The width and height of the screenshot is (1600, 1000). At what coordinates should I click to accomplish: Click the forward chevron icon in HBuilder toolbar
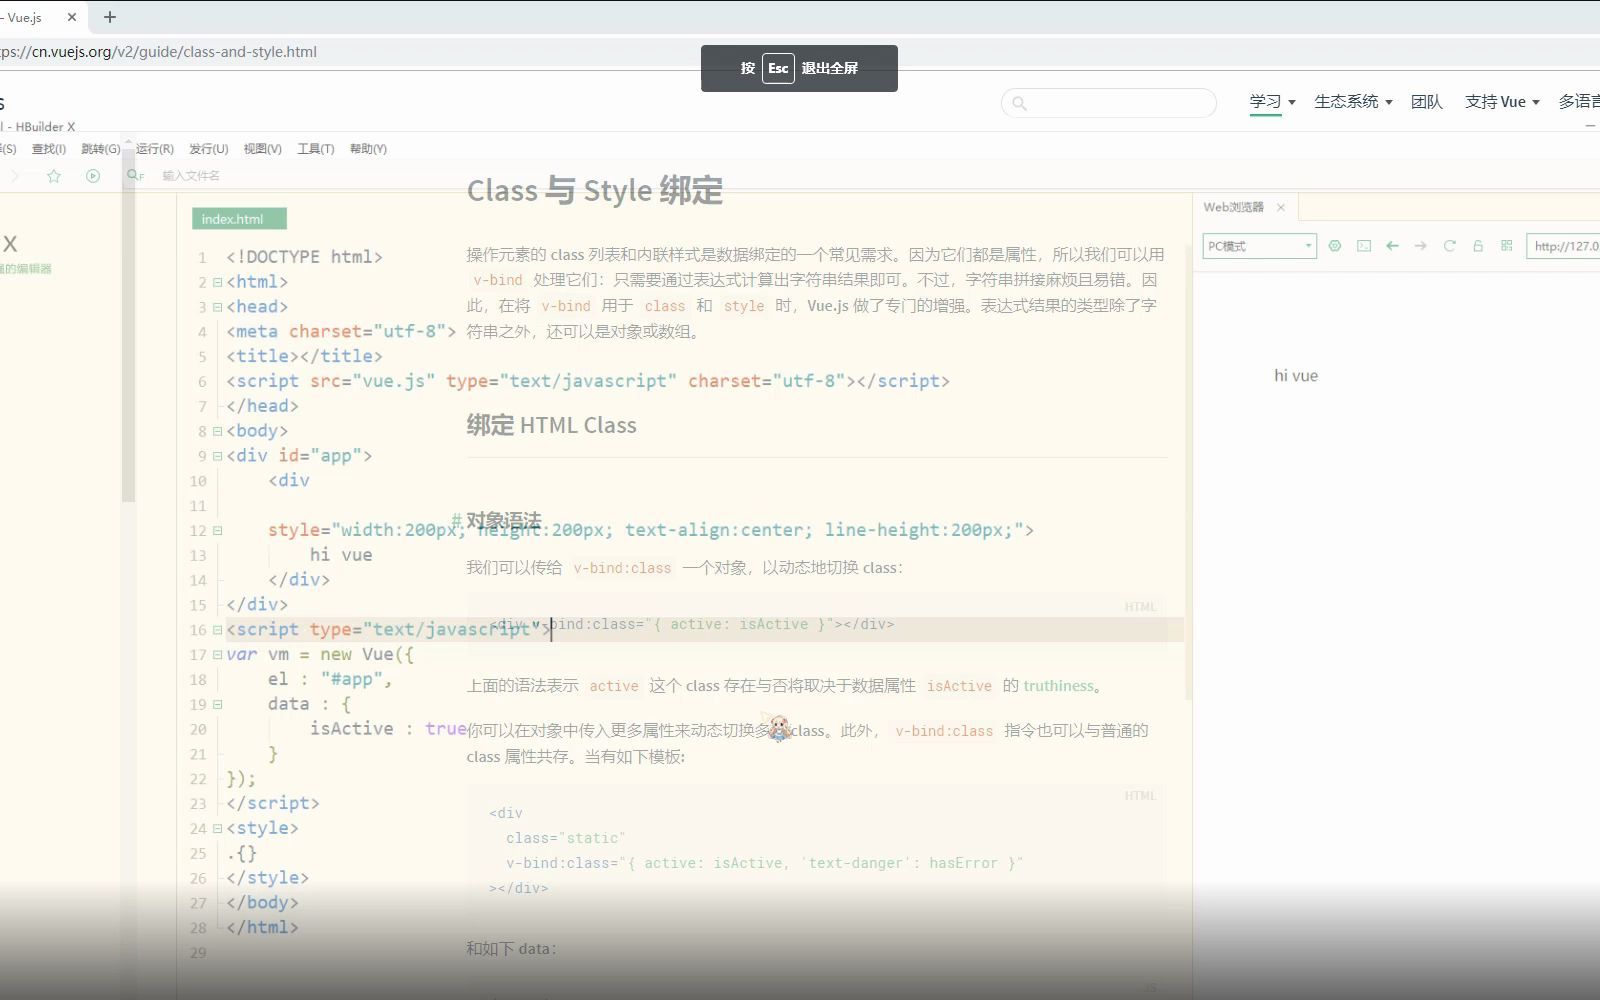coord(14,176)
